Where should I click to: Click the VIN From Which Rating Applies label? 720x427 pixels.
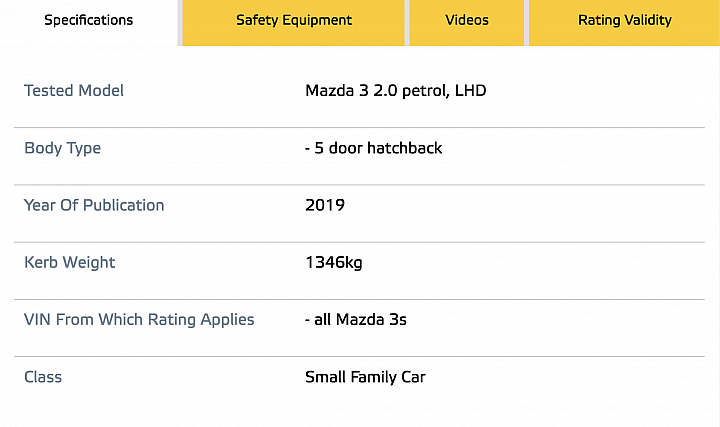pos(139,320)
